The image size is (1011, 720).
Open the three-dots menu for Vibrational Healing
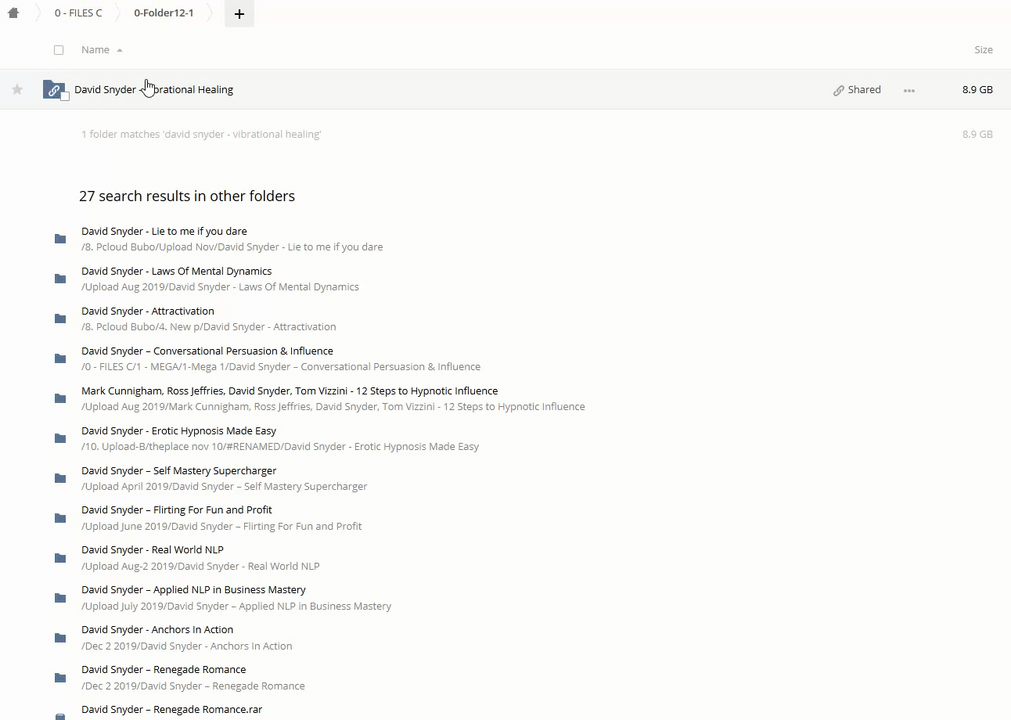click(909, 90)
